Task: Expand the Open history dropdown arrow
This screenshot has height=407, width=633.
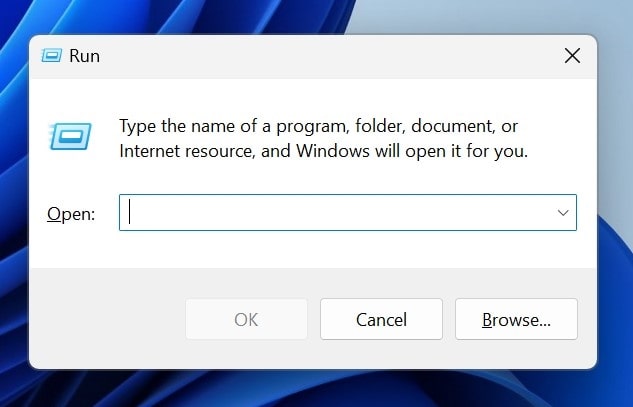Action: click(x=563, y=213)
